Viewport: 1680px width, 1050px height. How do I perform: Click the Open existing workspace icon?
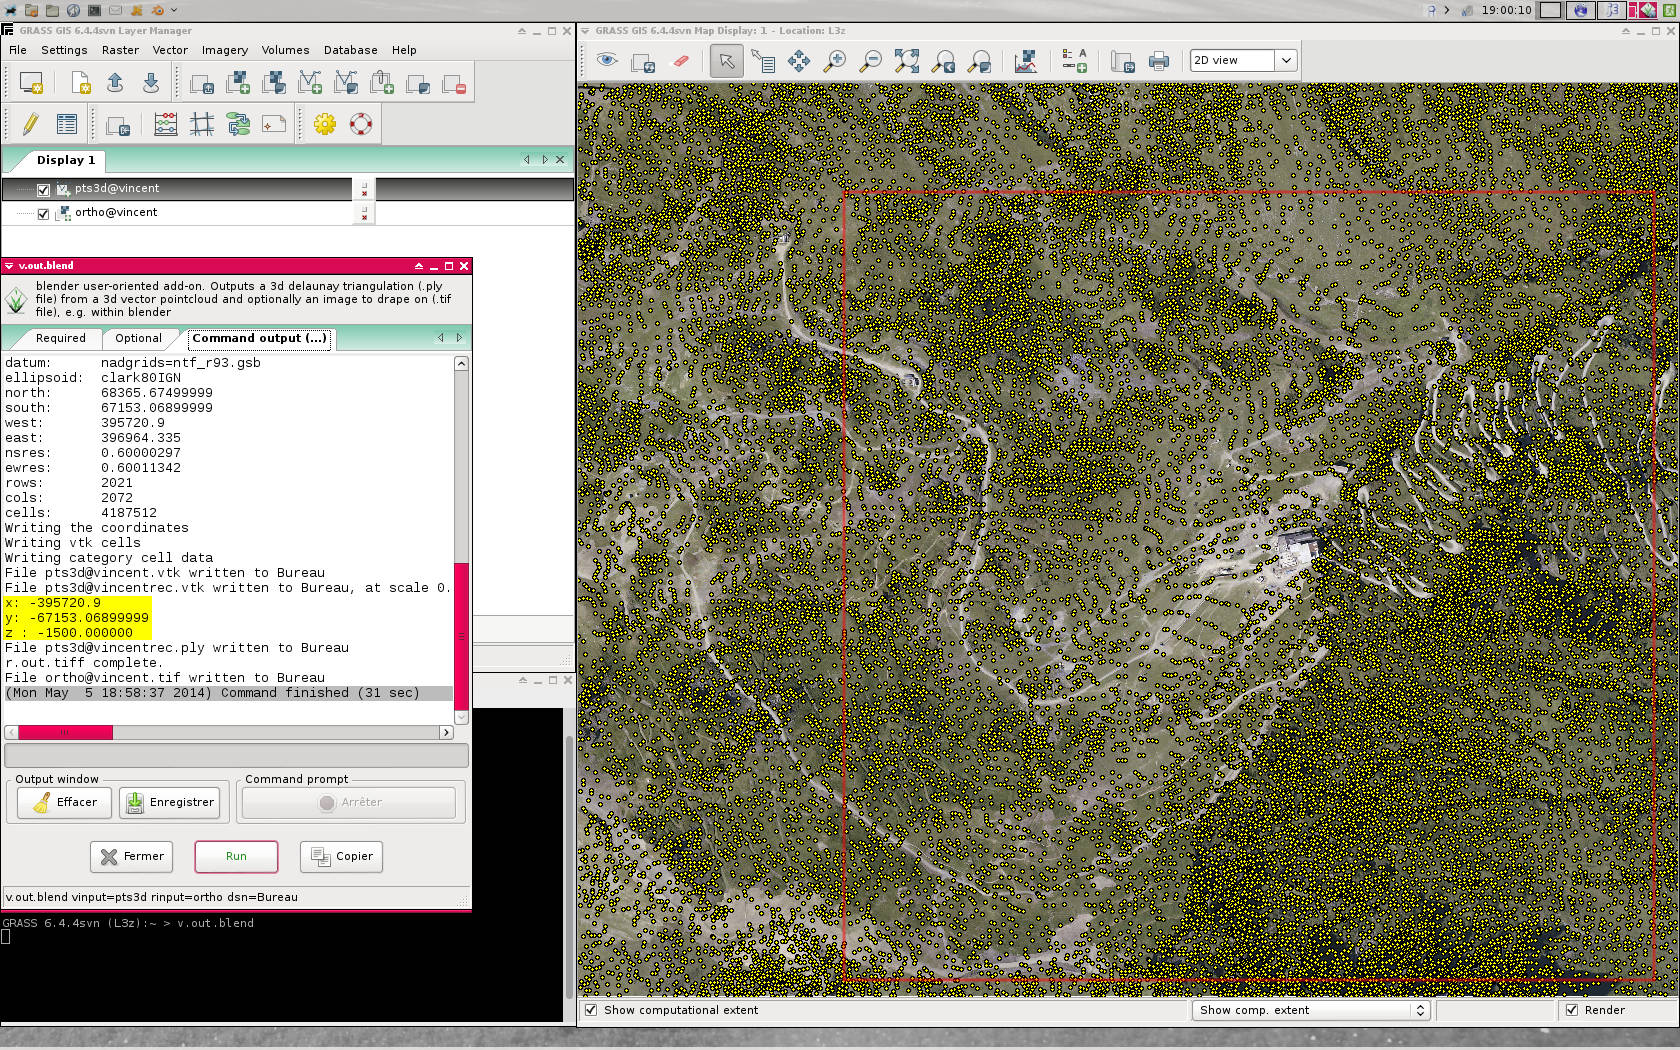click(115, 83)
